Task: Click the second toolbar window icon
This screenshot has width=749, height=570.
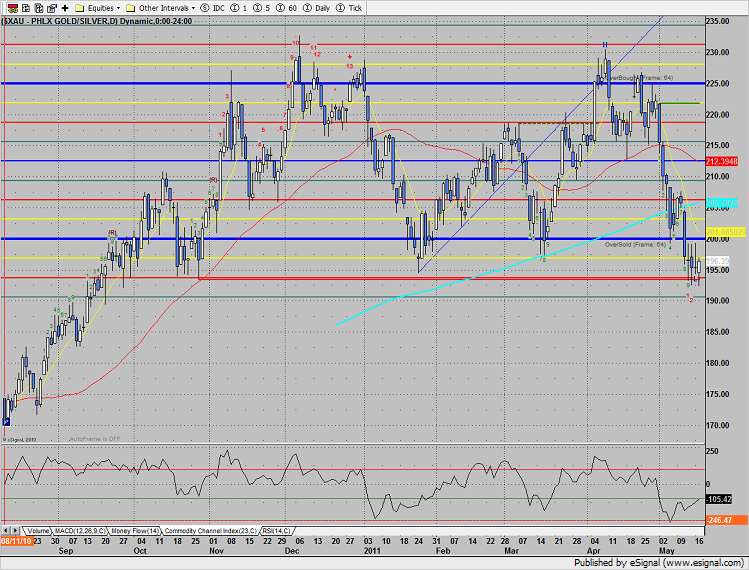Action: pyautogui.click(x=26, y=8)
